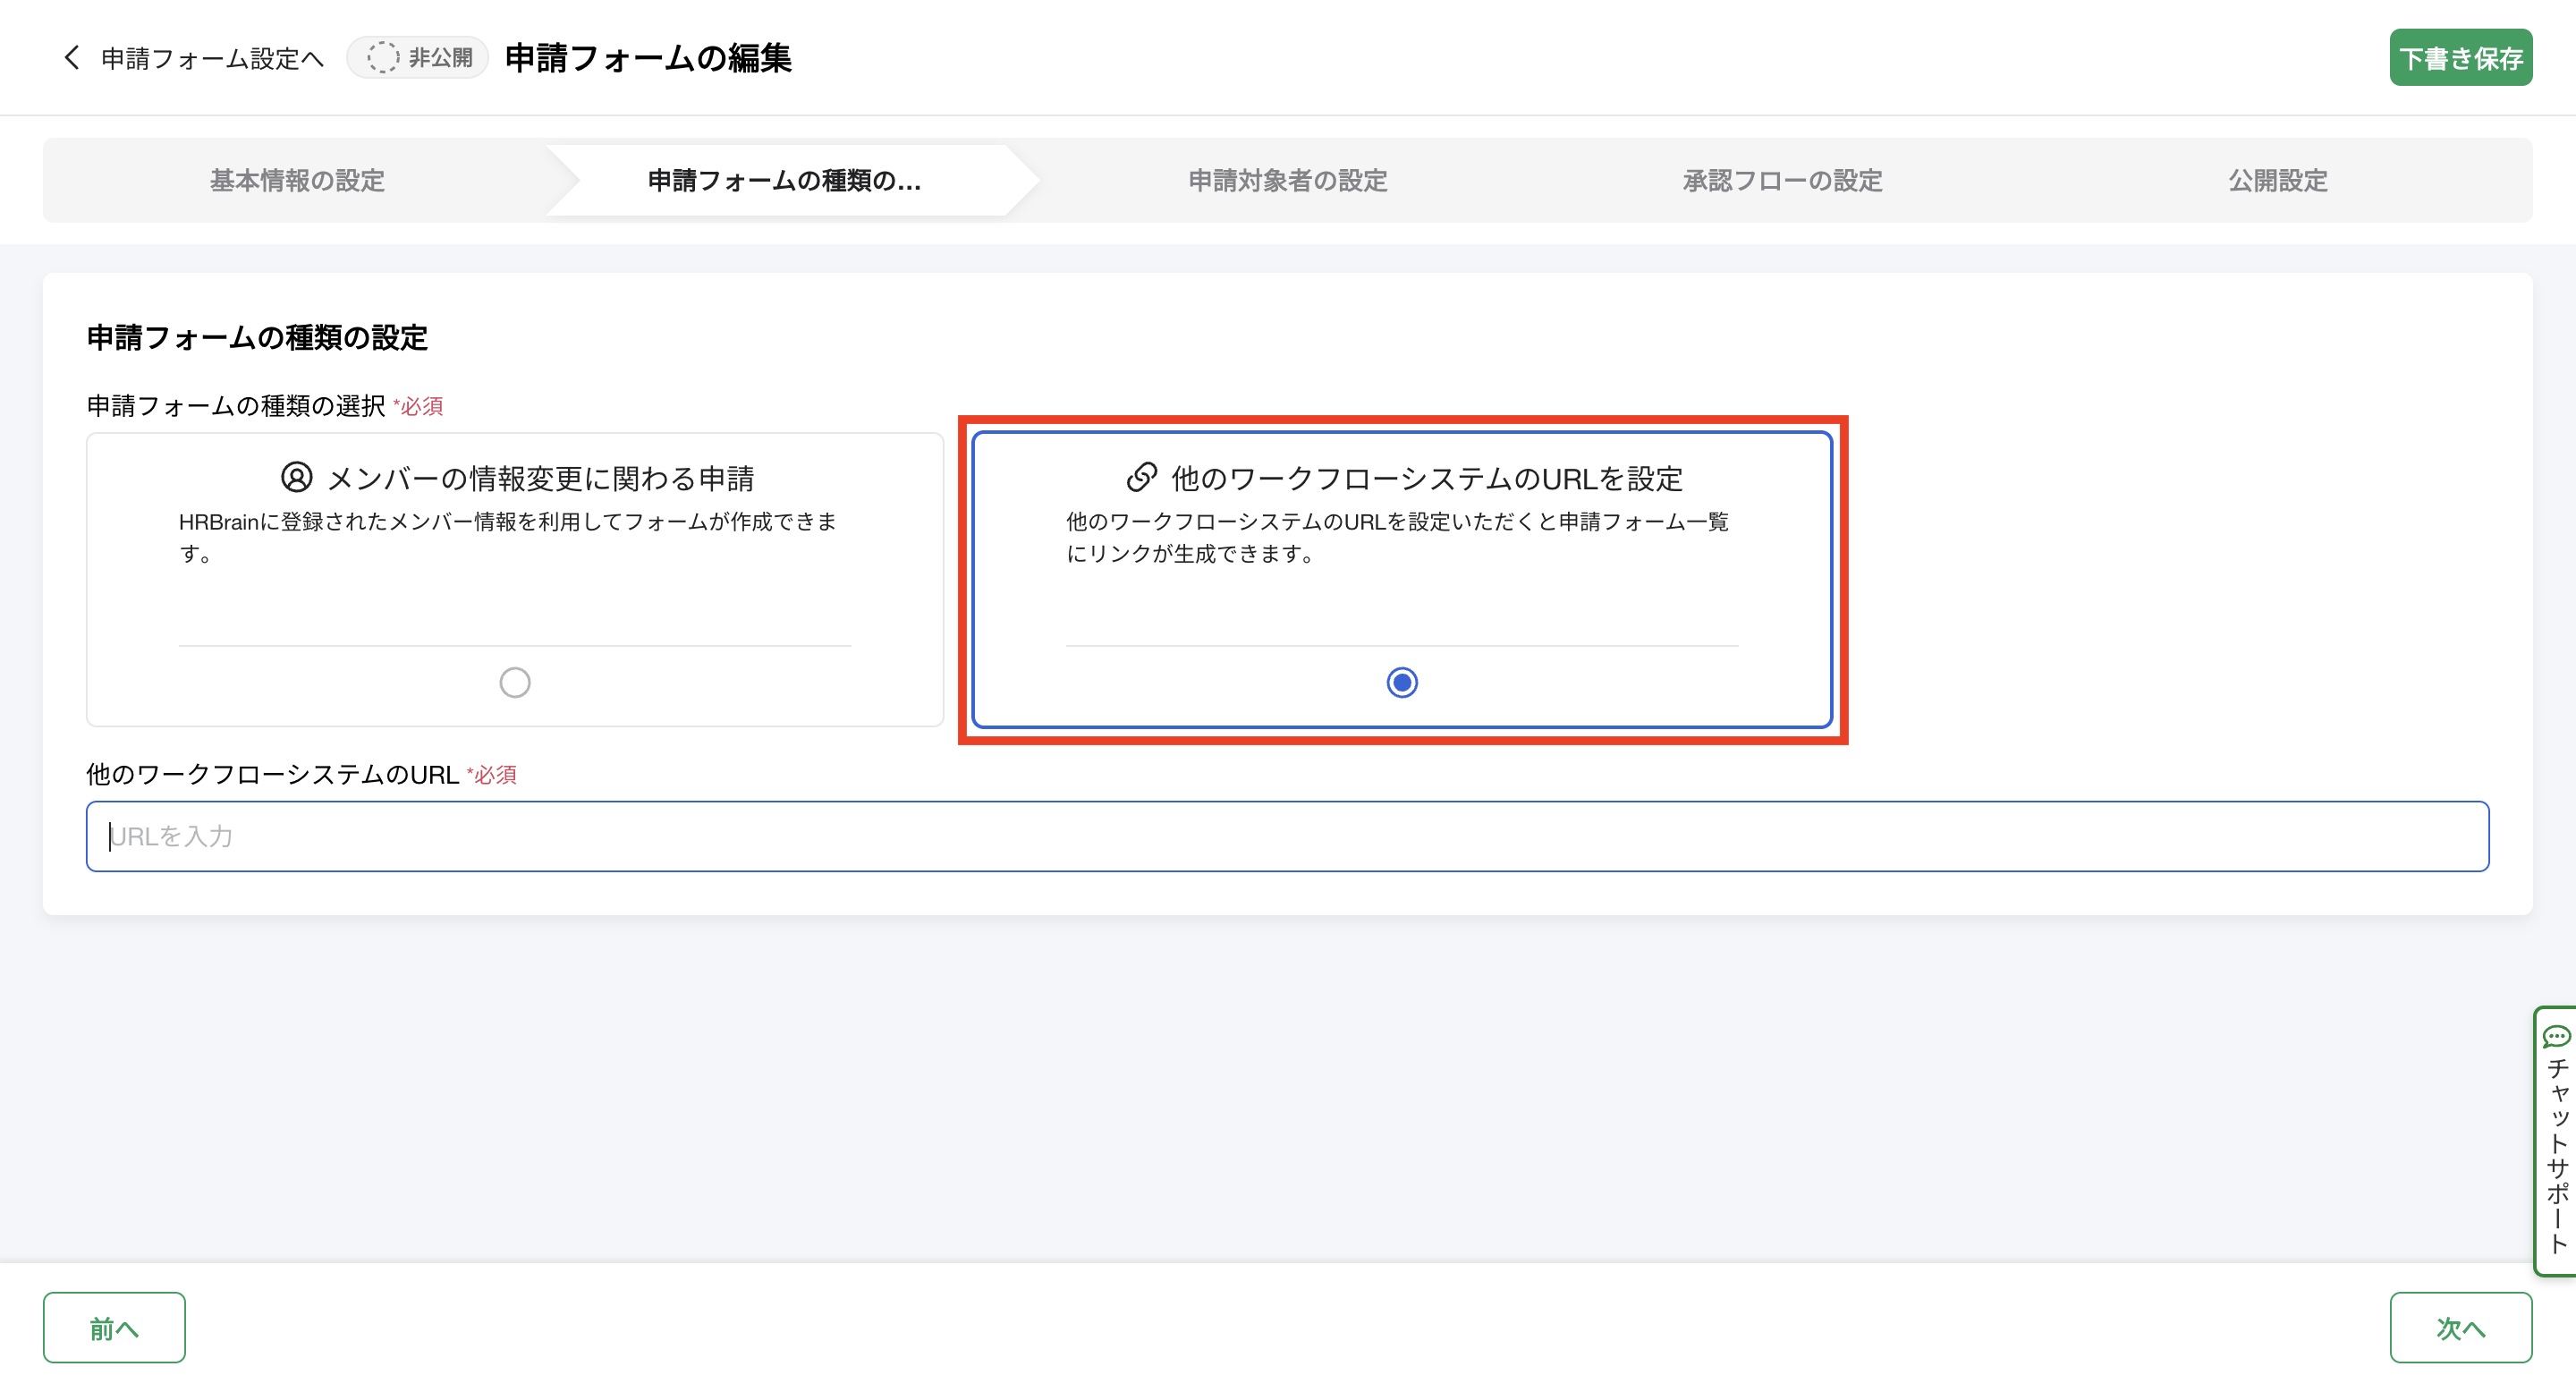This screenshot has height=1392, width=2576.
Task: Click the dashed circle 非公開 status icon
Action: (x=382, y=58)
